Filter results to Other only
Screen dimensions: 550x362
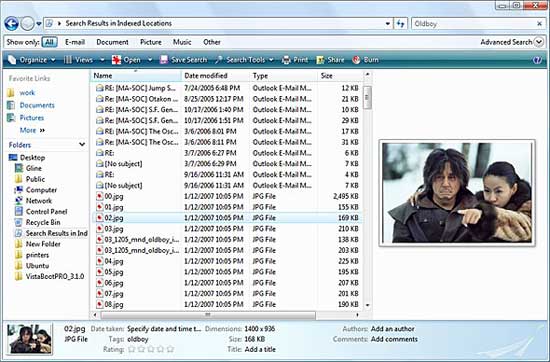point(212,42)
